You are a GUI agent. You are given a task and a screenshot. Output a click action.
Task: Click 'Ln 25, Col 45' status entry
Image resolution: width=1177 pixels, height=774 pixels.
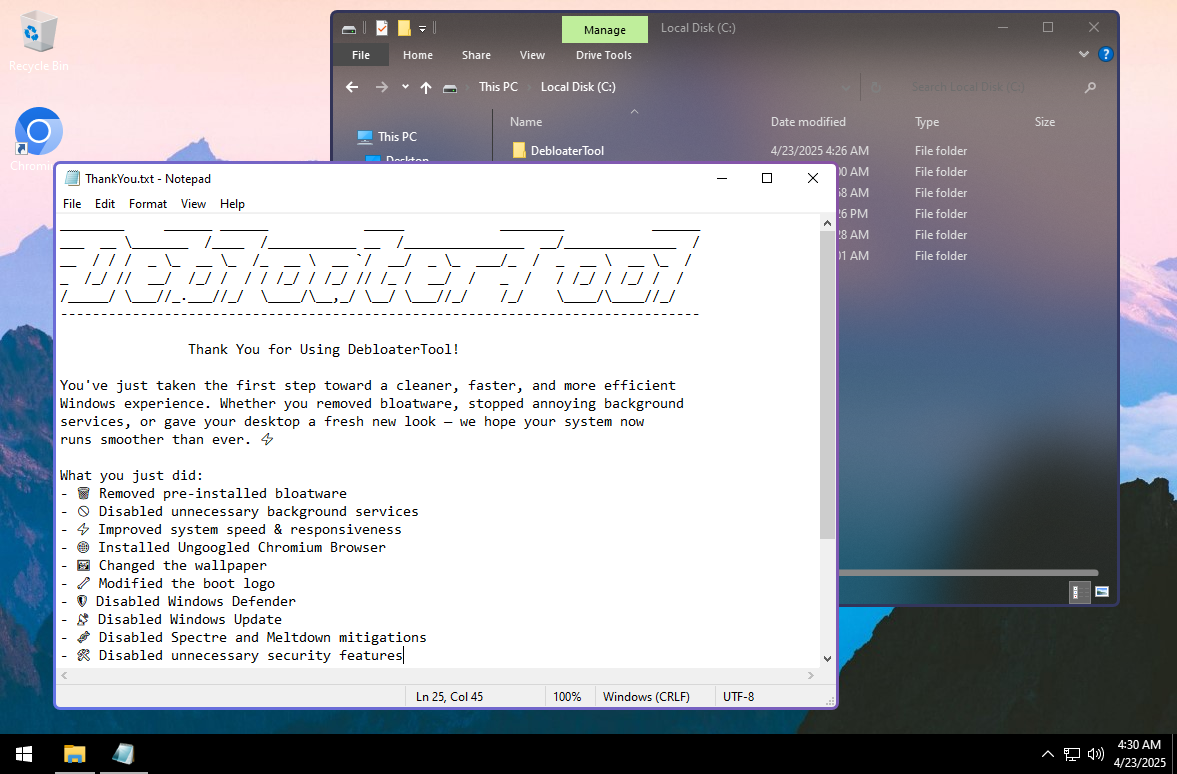point(450,697)
